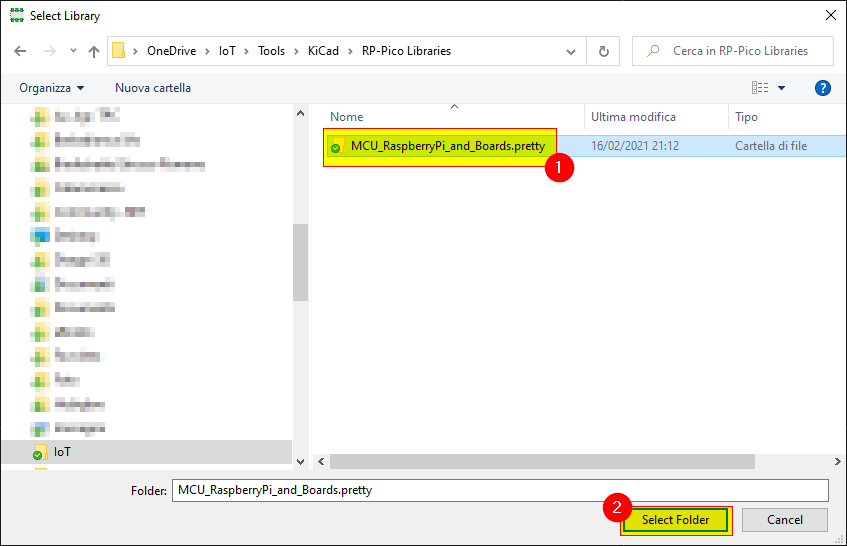
Task: Sort files by Ultima modifica column
Action: pyautogui.click(x=633, y=117)
